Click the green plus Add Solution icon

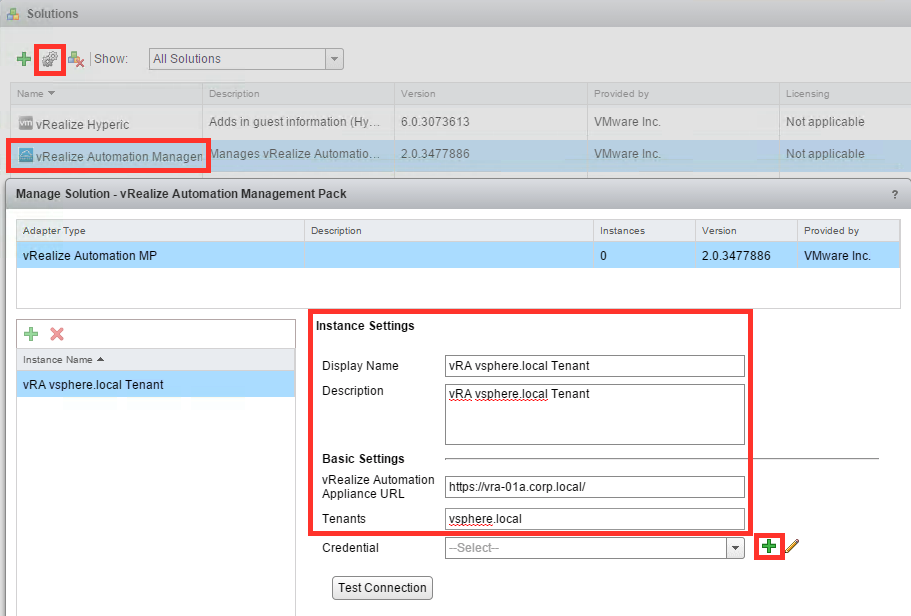coord(24,59)
